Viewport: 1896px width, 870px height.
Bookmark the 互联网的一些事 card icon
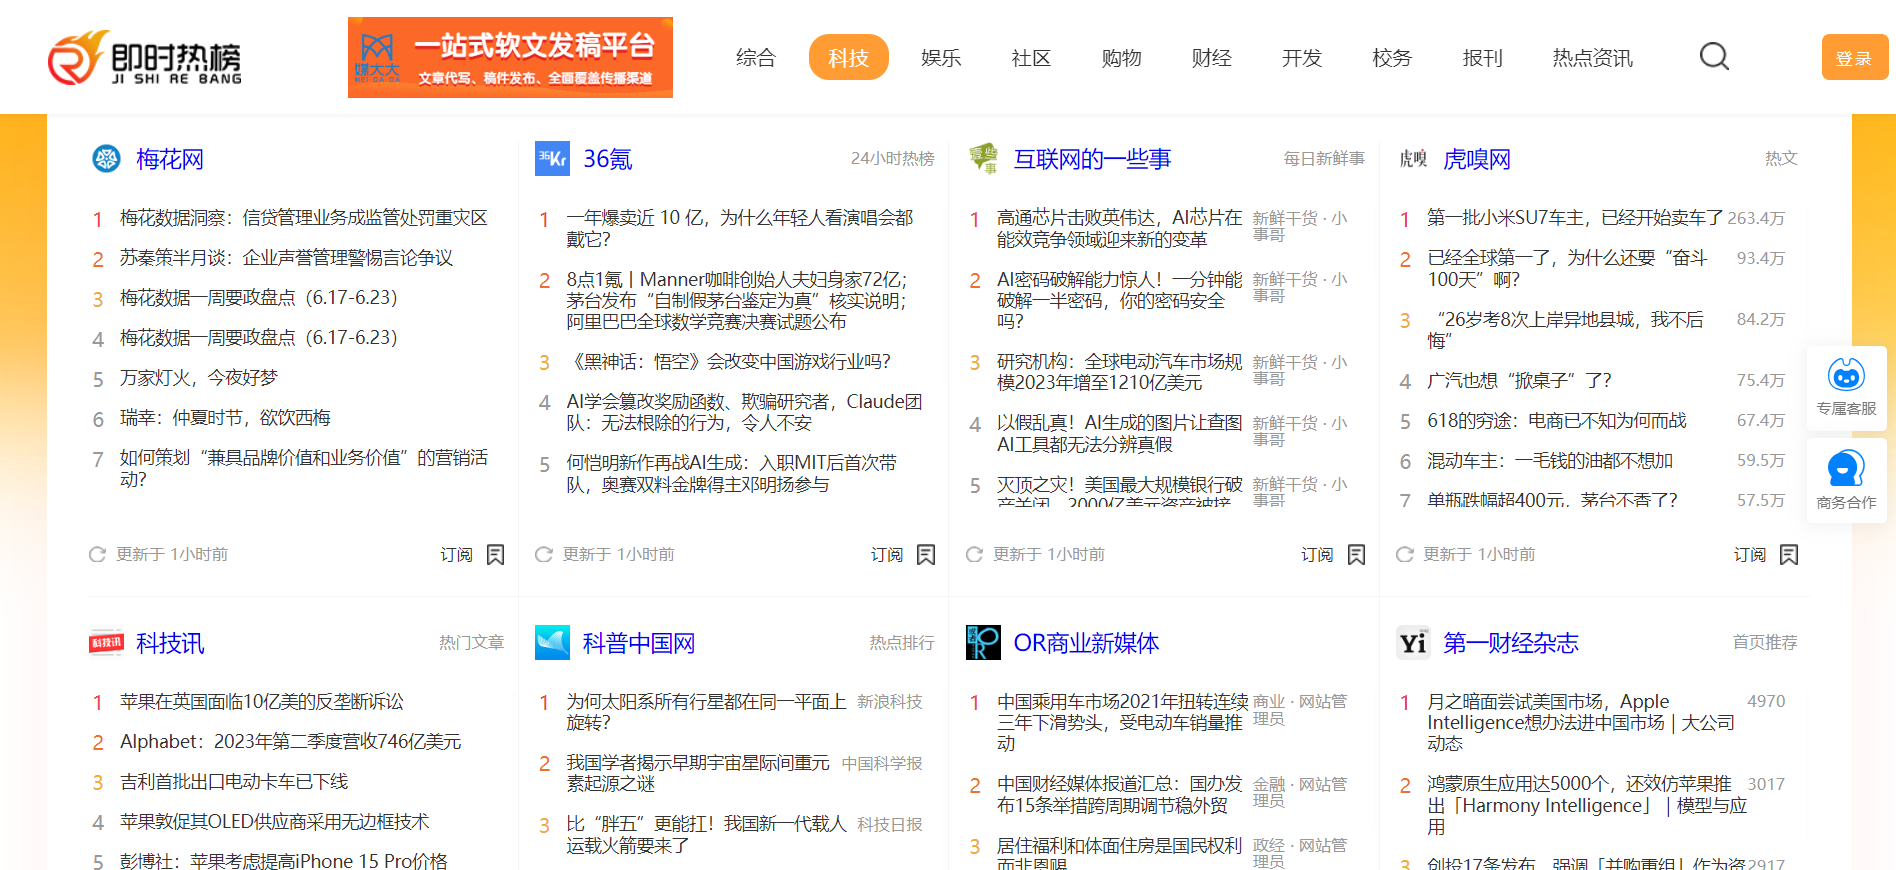click(x=1356, y=554)
